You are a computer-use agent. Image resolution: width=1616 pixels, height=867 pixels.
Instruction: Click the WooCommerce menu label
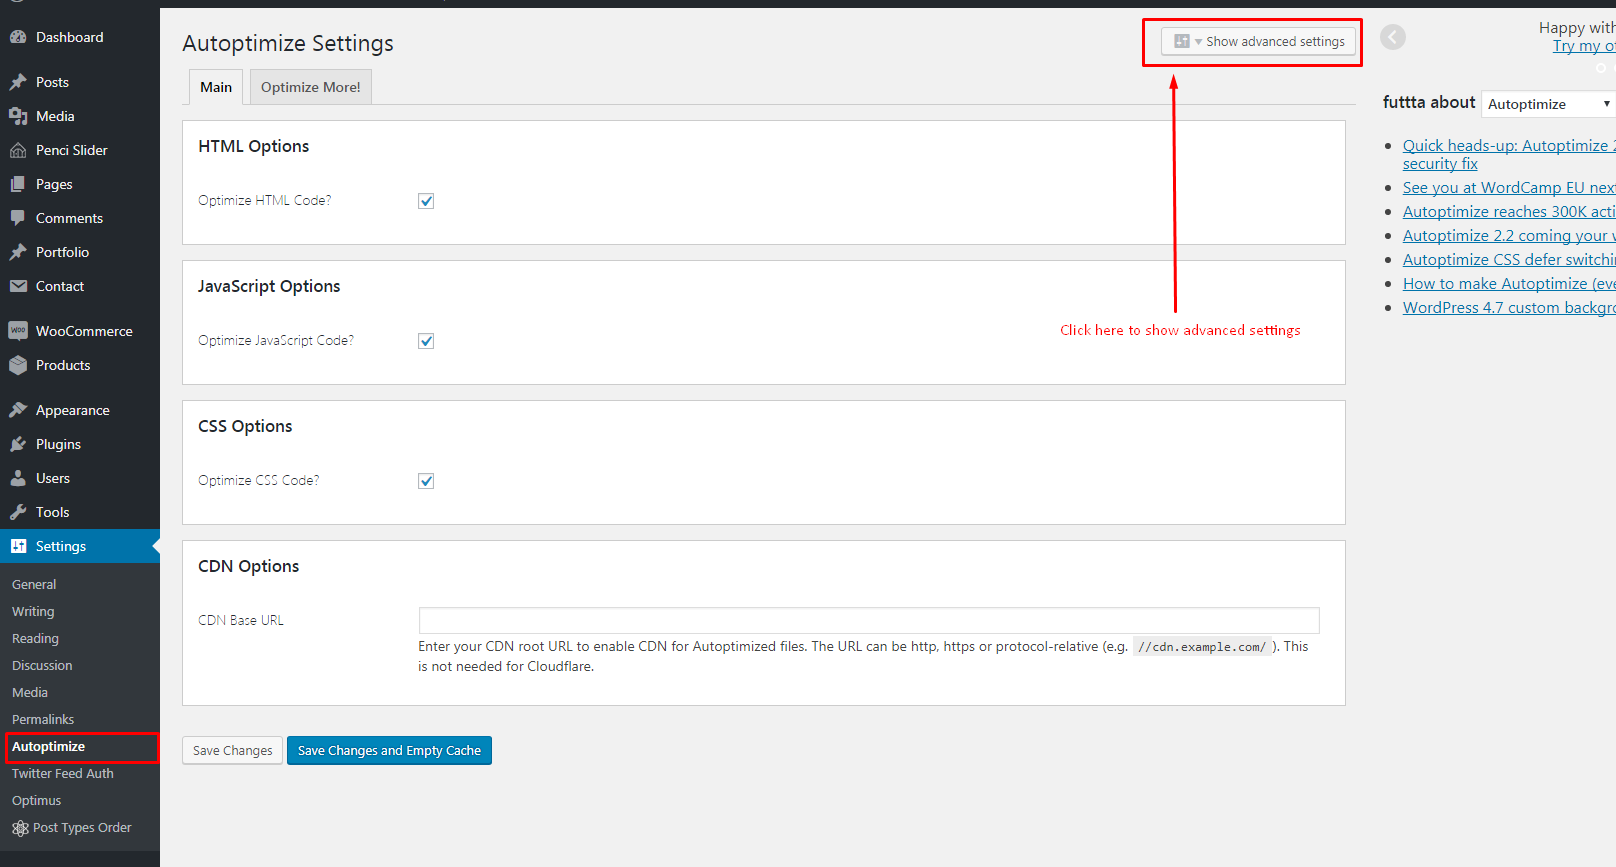(x=84, y=331)
